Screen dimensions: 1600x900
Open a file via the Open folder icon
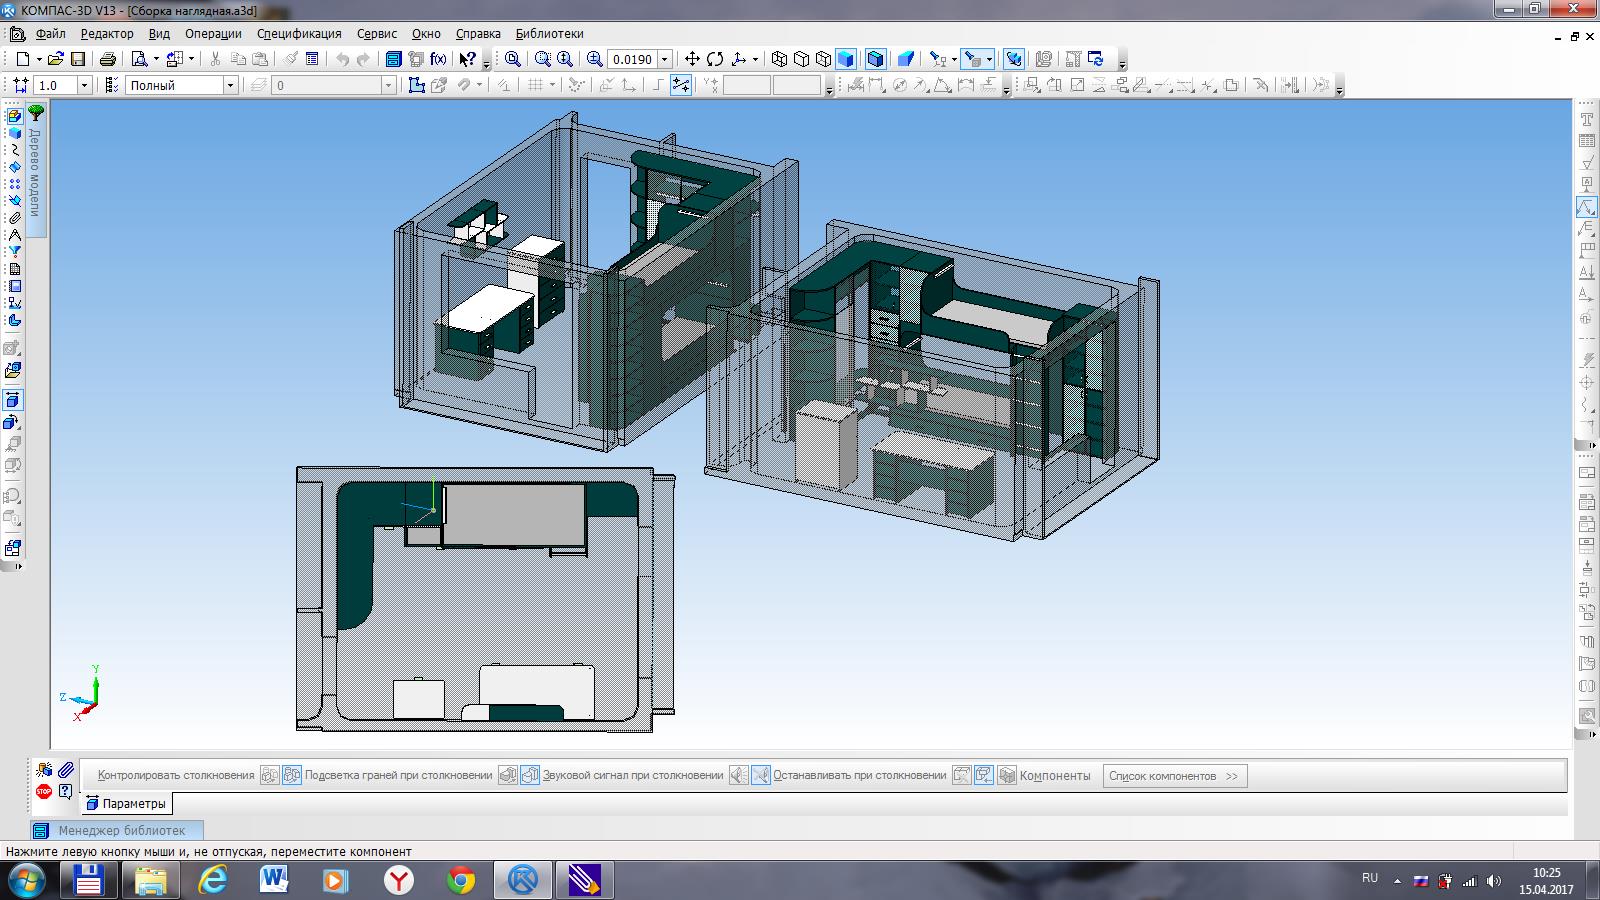(56, 59)
